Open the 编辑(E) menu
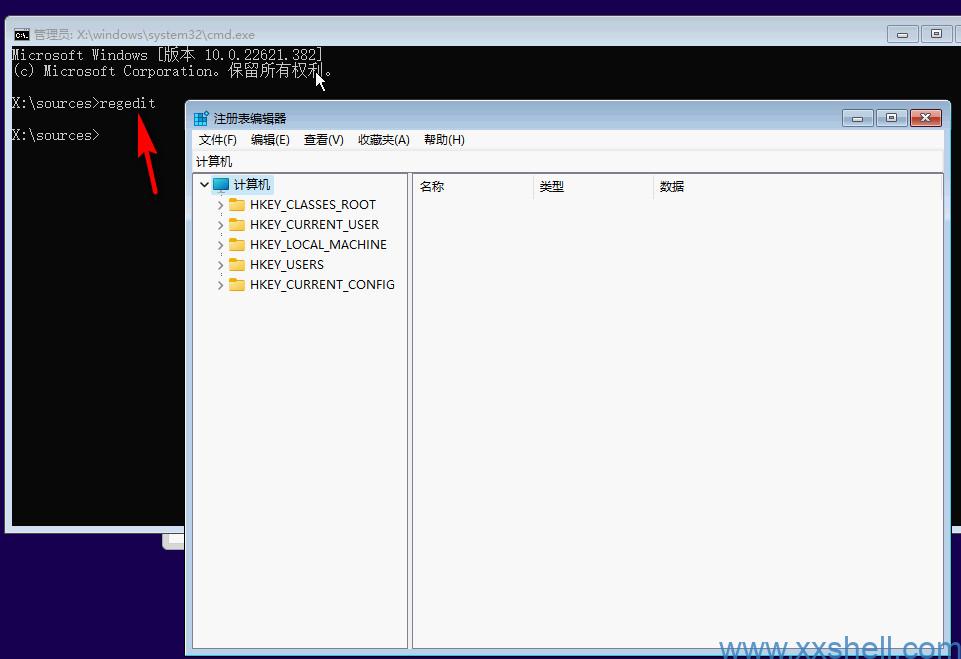 (270, 140)
